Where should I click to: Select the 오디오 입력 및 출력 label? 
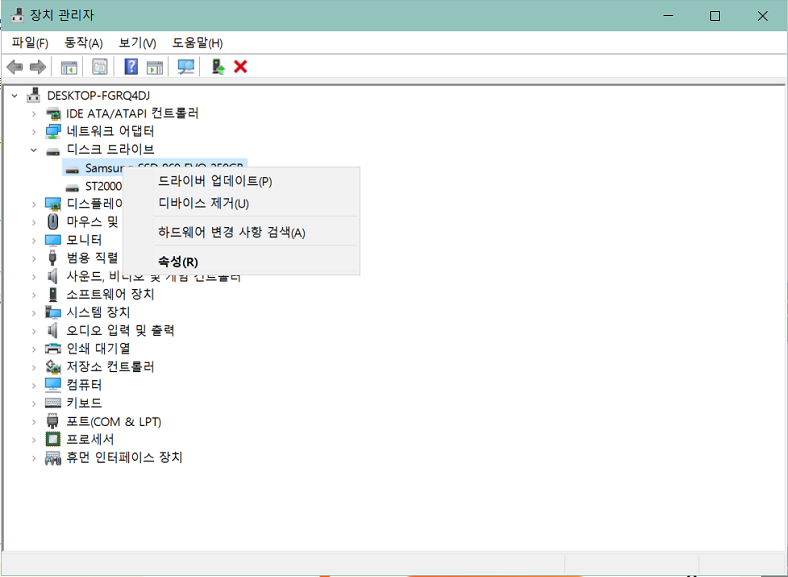[121, 330]
